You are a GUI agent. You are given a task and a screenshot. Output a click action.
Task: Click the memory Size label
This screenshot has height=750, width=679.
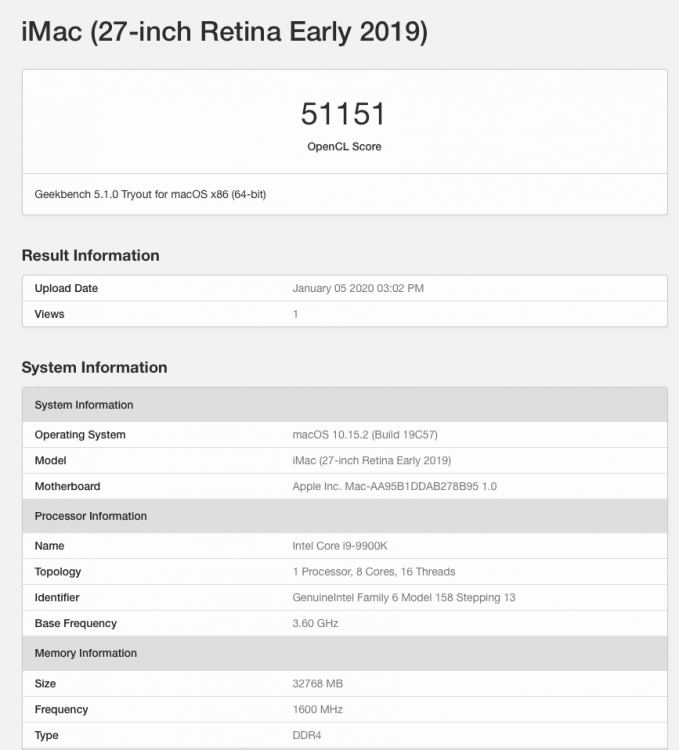45,684
